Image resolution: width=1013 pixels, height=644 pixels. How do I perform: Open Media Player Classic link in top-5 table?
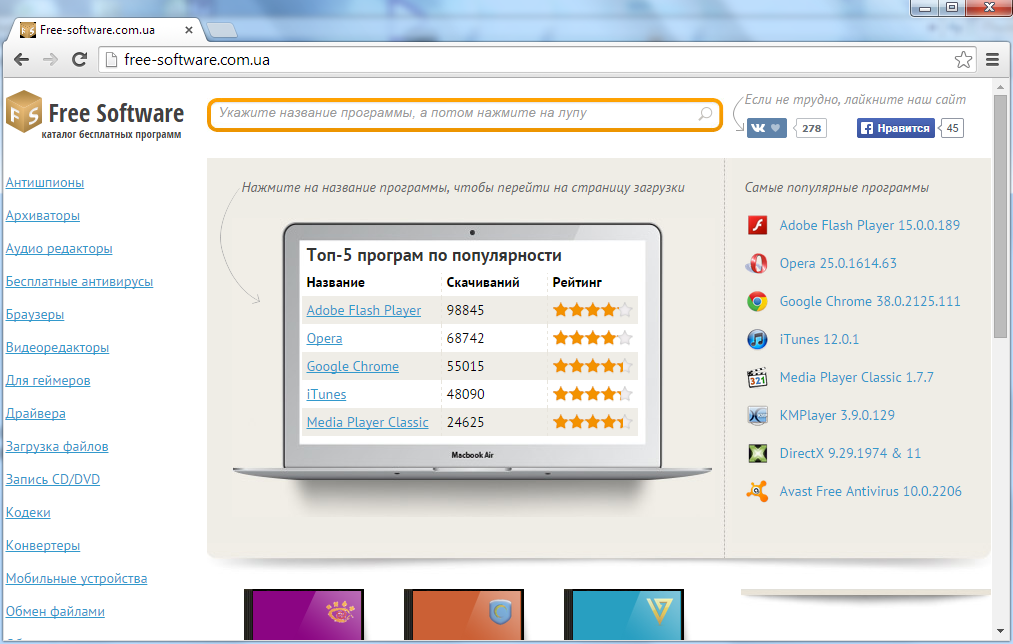(368, 422)
